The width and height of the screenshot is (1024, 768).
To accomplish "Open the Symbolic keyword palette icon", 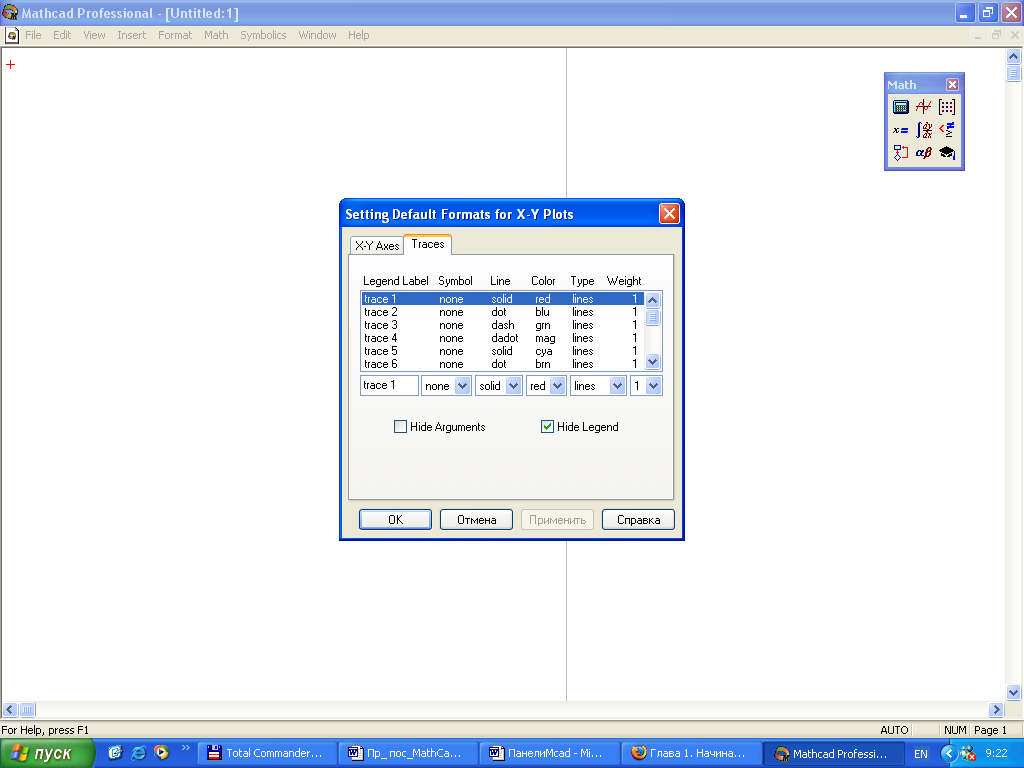I will [x=947, y=153].
